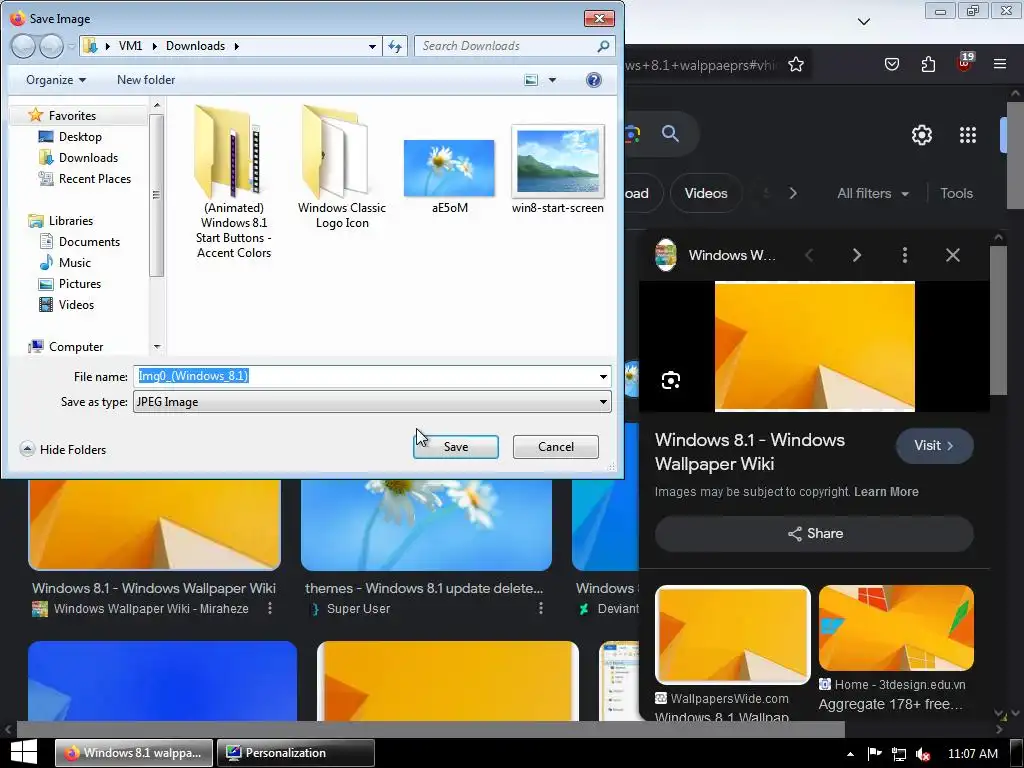Viewport: 1024px width, 768px height.
Task: Expand the address bar history dropdown
Action: coord(372,46)
